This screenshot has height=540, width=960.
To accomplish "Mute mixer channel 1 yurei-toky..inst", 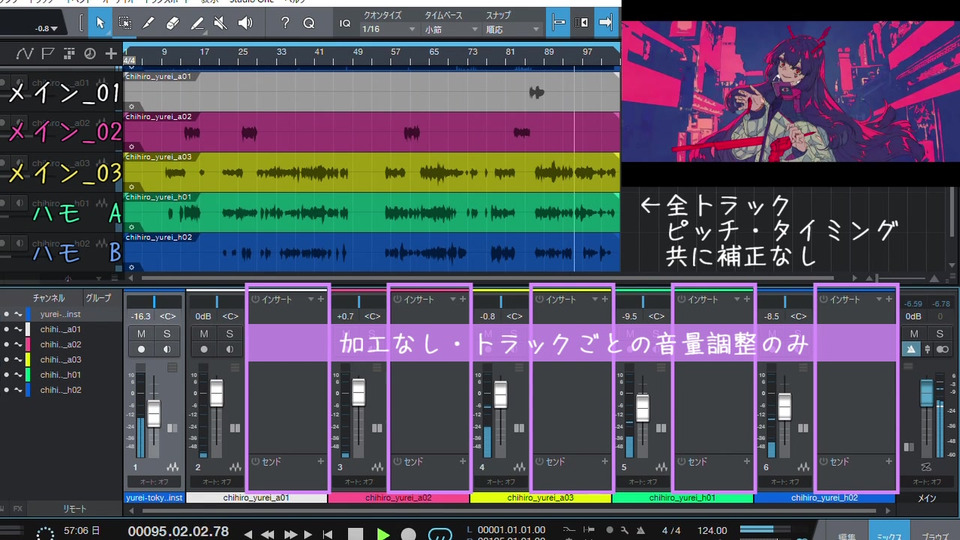I will tap(141, 334).
